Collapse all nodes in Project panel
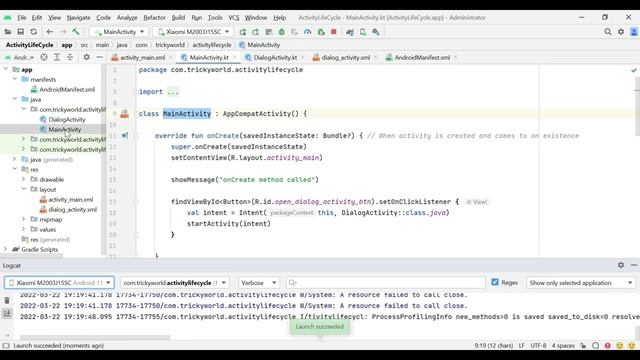This screenshot has width=640, height=360. click(x=70, y=58)
